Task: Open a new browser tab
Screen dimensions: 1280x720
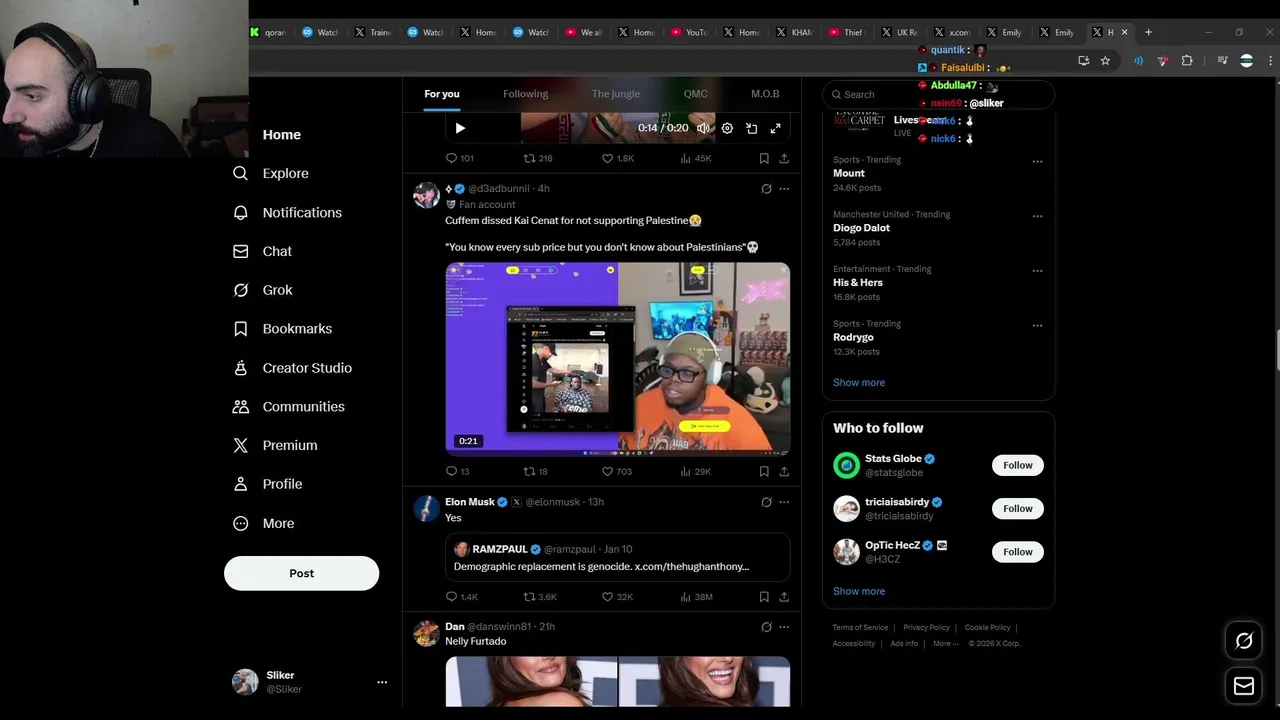Action: 1148,32
